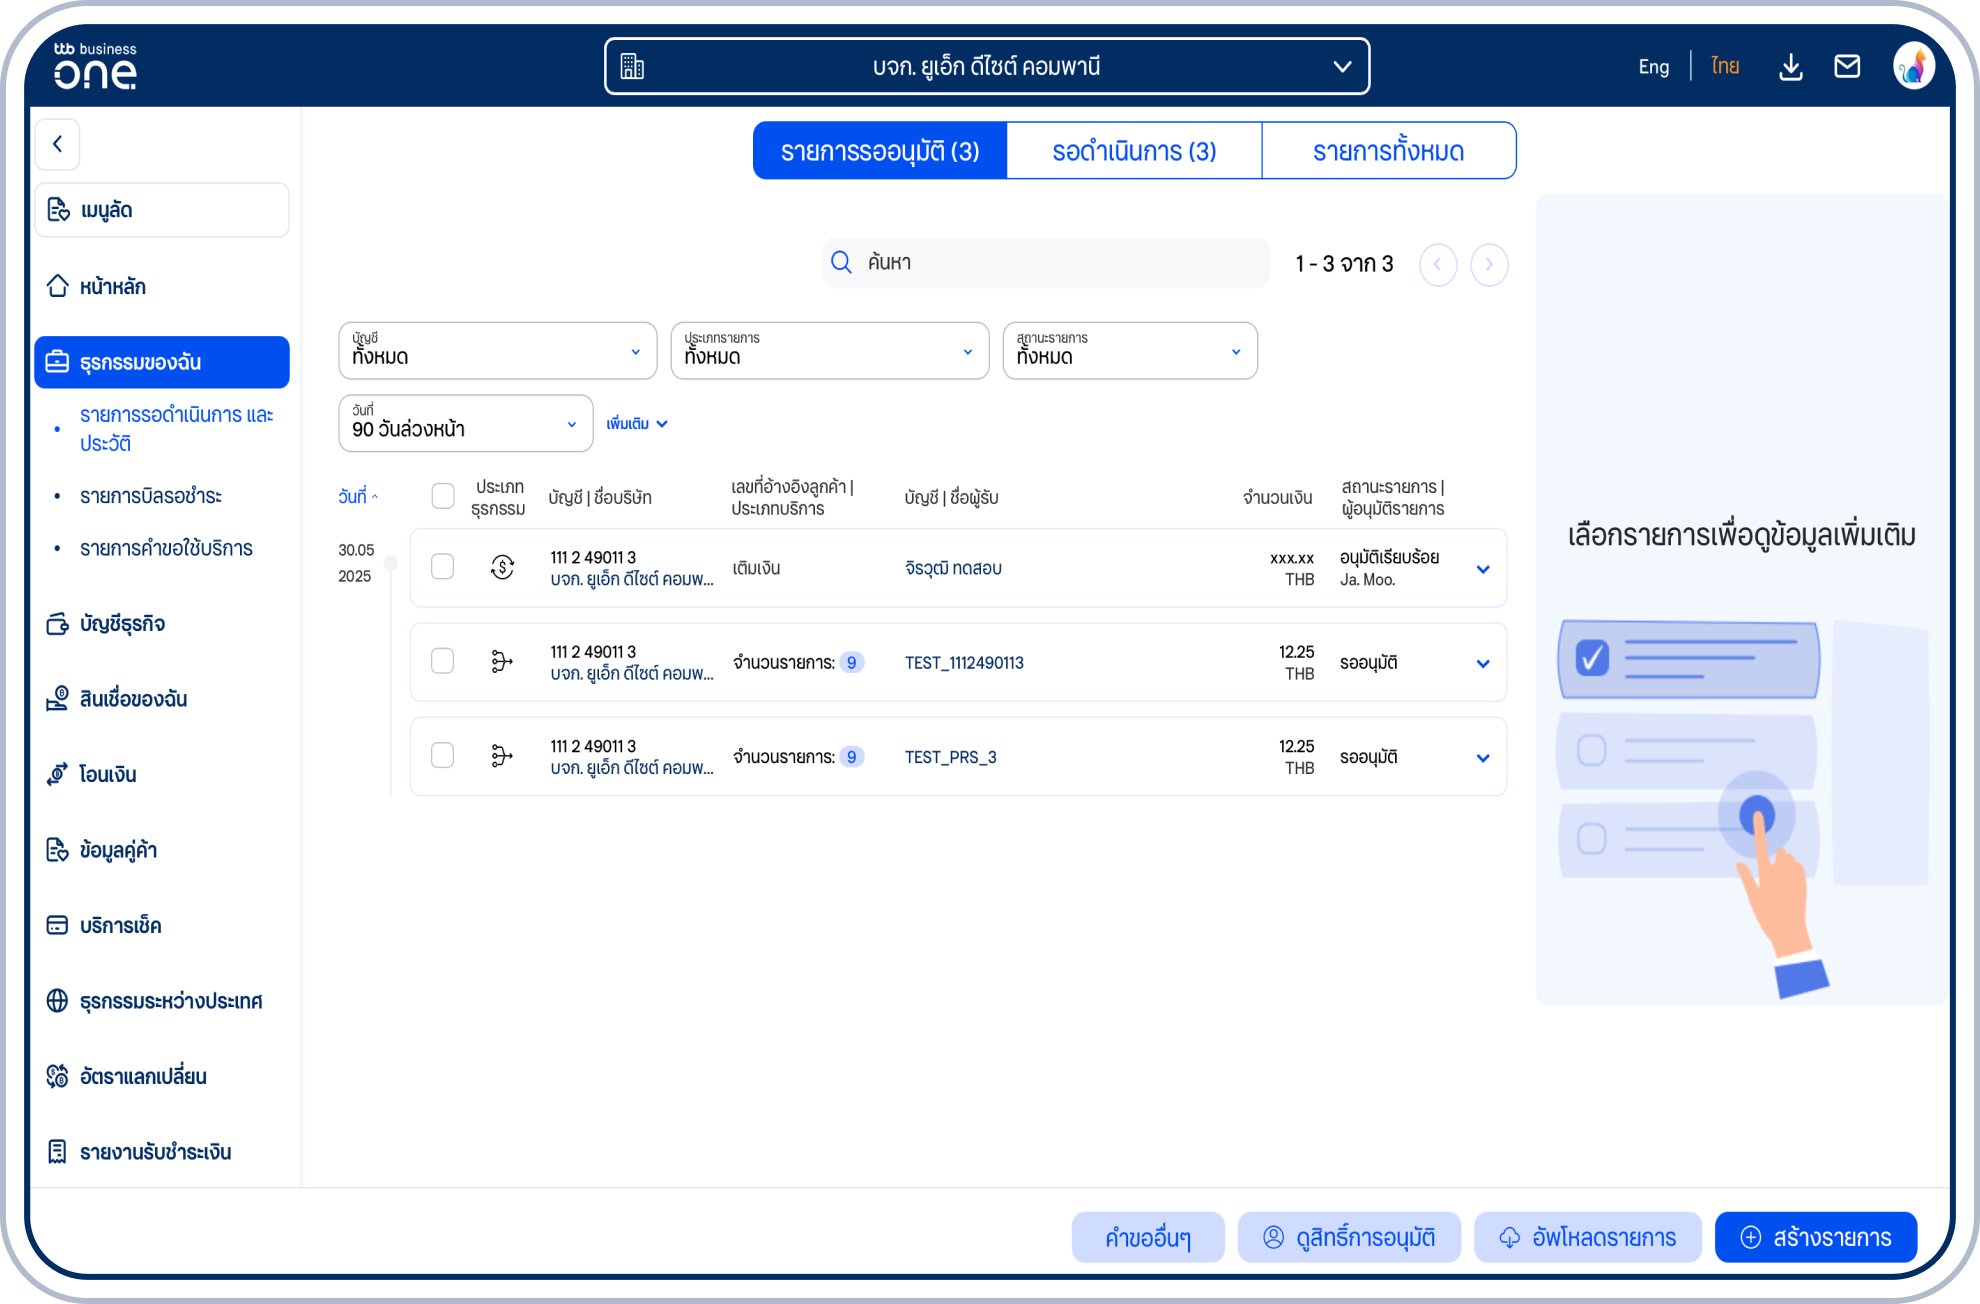This screenshot has width=1980, height=1304.
Task: Tick checkbox for the เติมเงิน transaction
Action: tap(442, 567)
